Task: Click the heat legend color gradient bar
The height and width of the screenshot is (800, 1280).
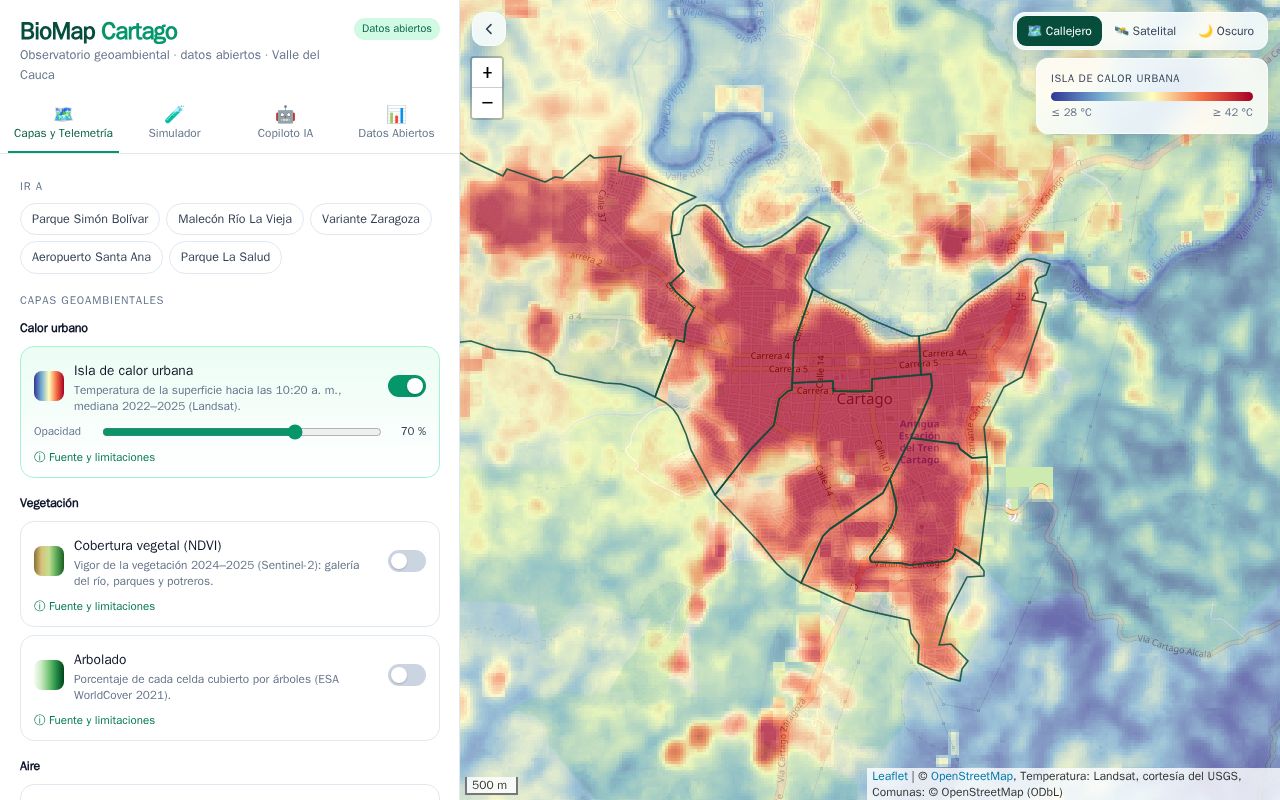Action: tap(1152, 97)
